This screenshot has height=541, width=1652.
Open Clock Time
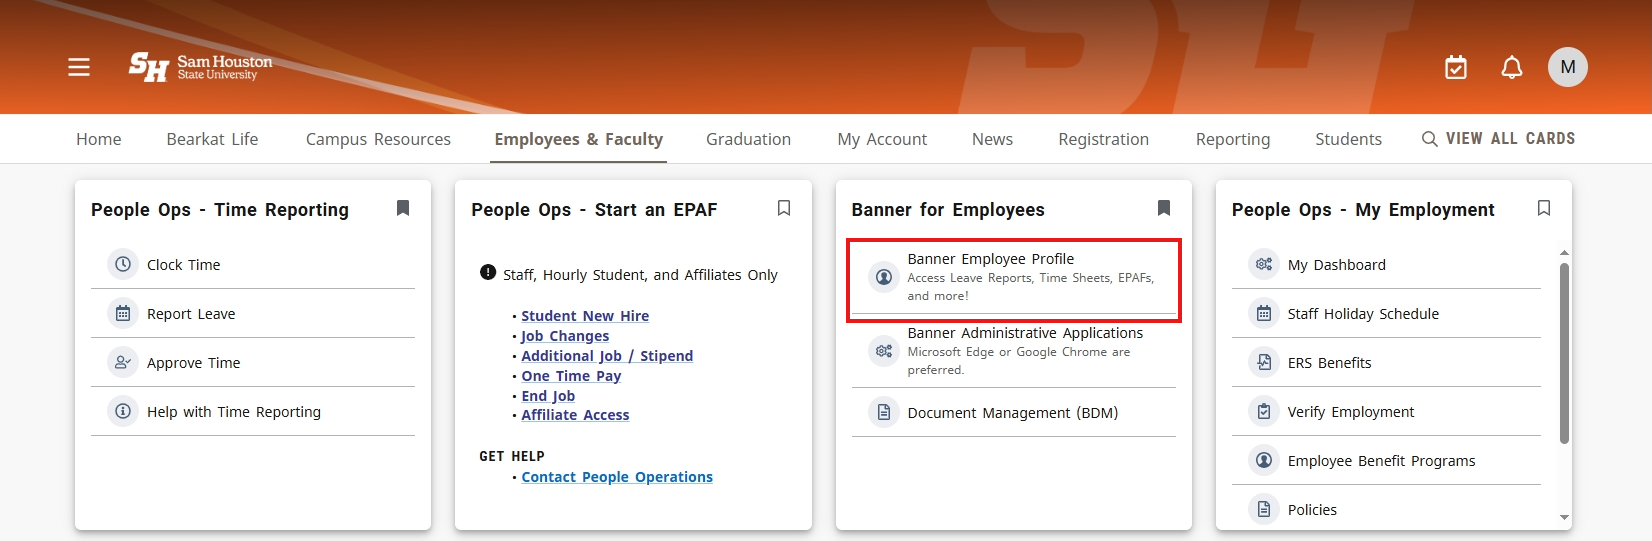(253, 265)
